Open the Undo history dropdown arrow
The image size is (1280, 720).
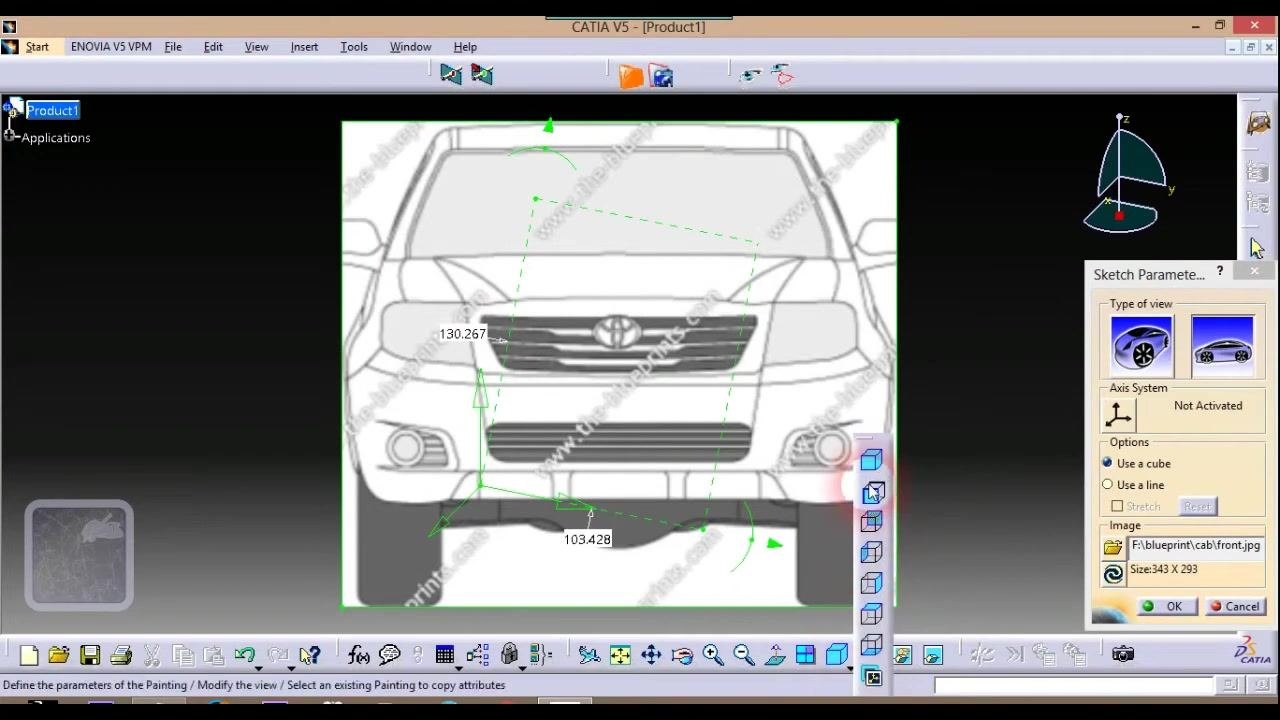click(258, 667)
